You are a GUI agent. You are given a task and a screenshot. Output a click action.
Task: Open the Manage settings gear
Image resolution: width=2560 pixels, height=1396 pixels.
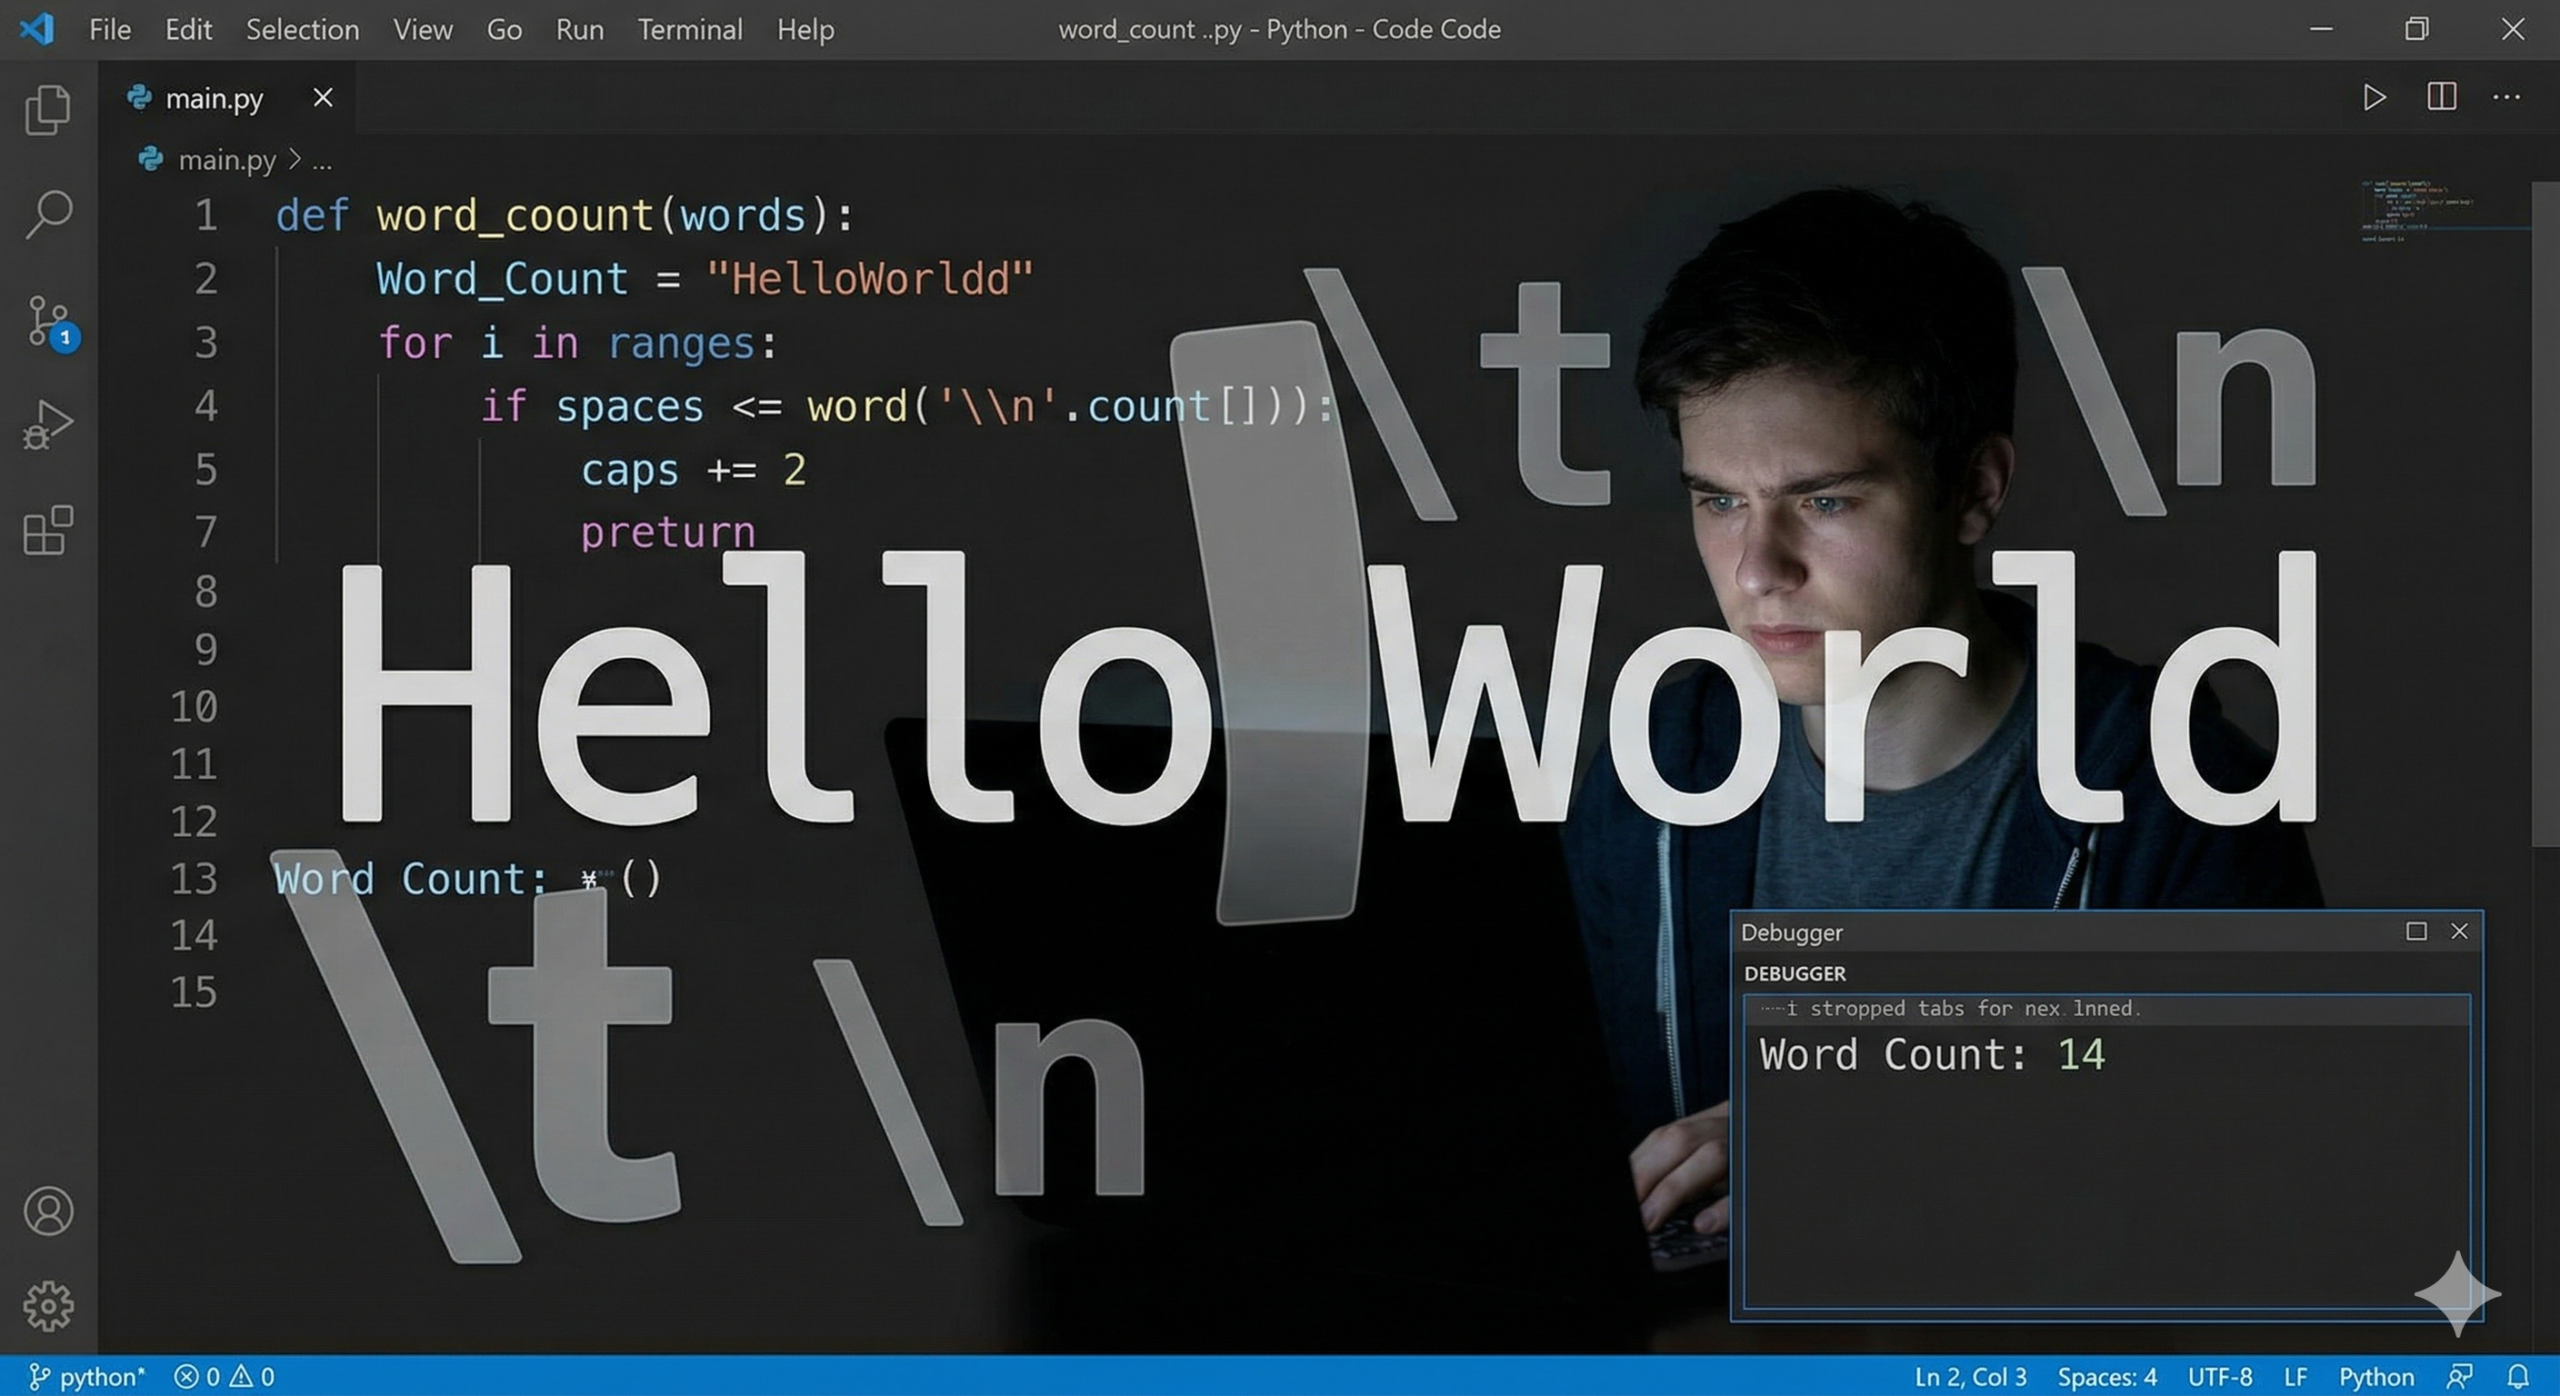(x=47, y=1305)
